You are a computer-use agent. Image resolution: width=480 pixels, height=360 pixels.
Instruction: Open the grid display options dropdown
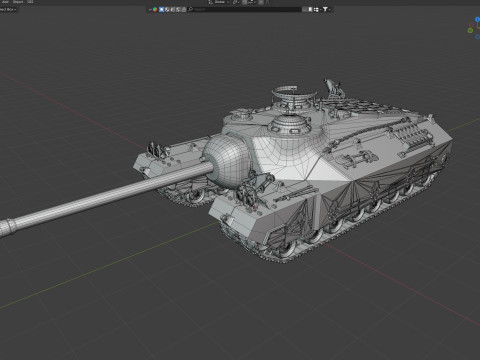coord(317,9)
